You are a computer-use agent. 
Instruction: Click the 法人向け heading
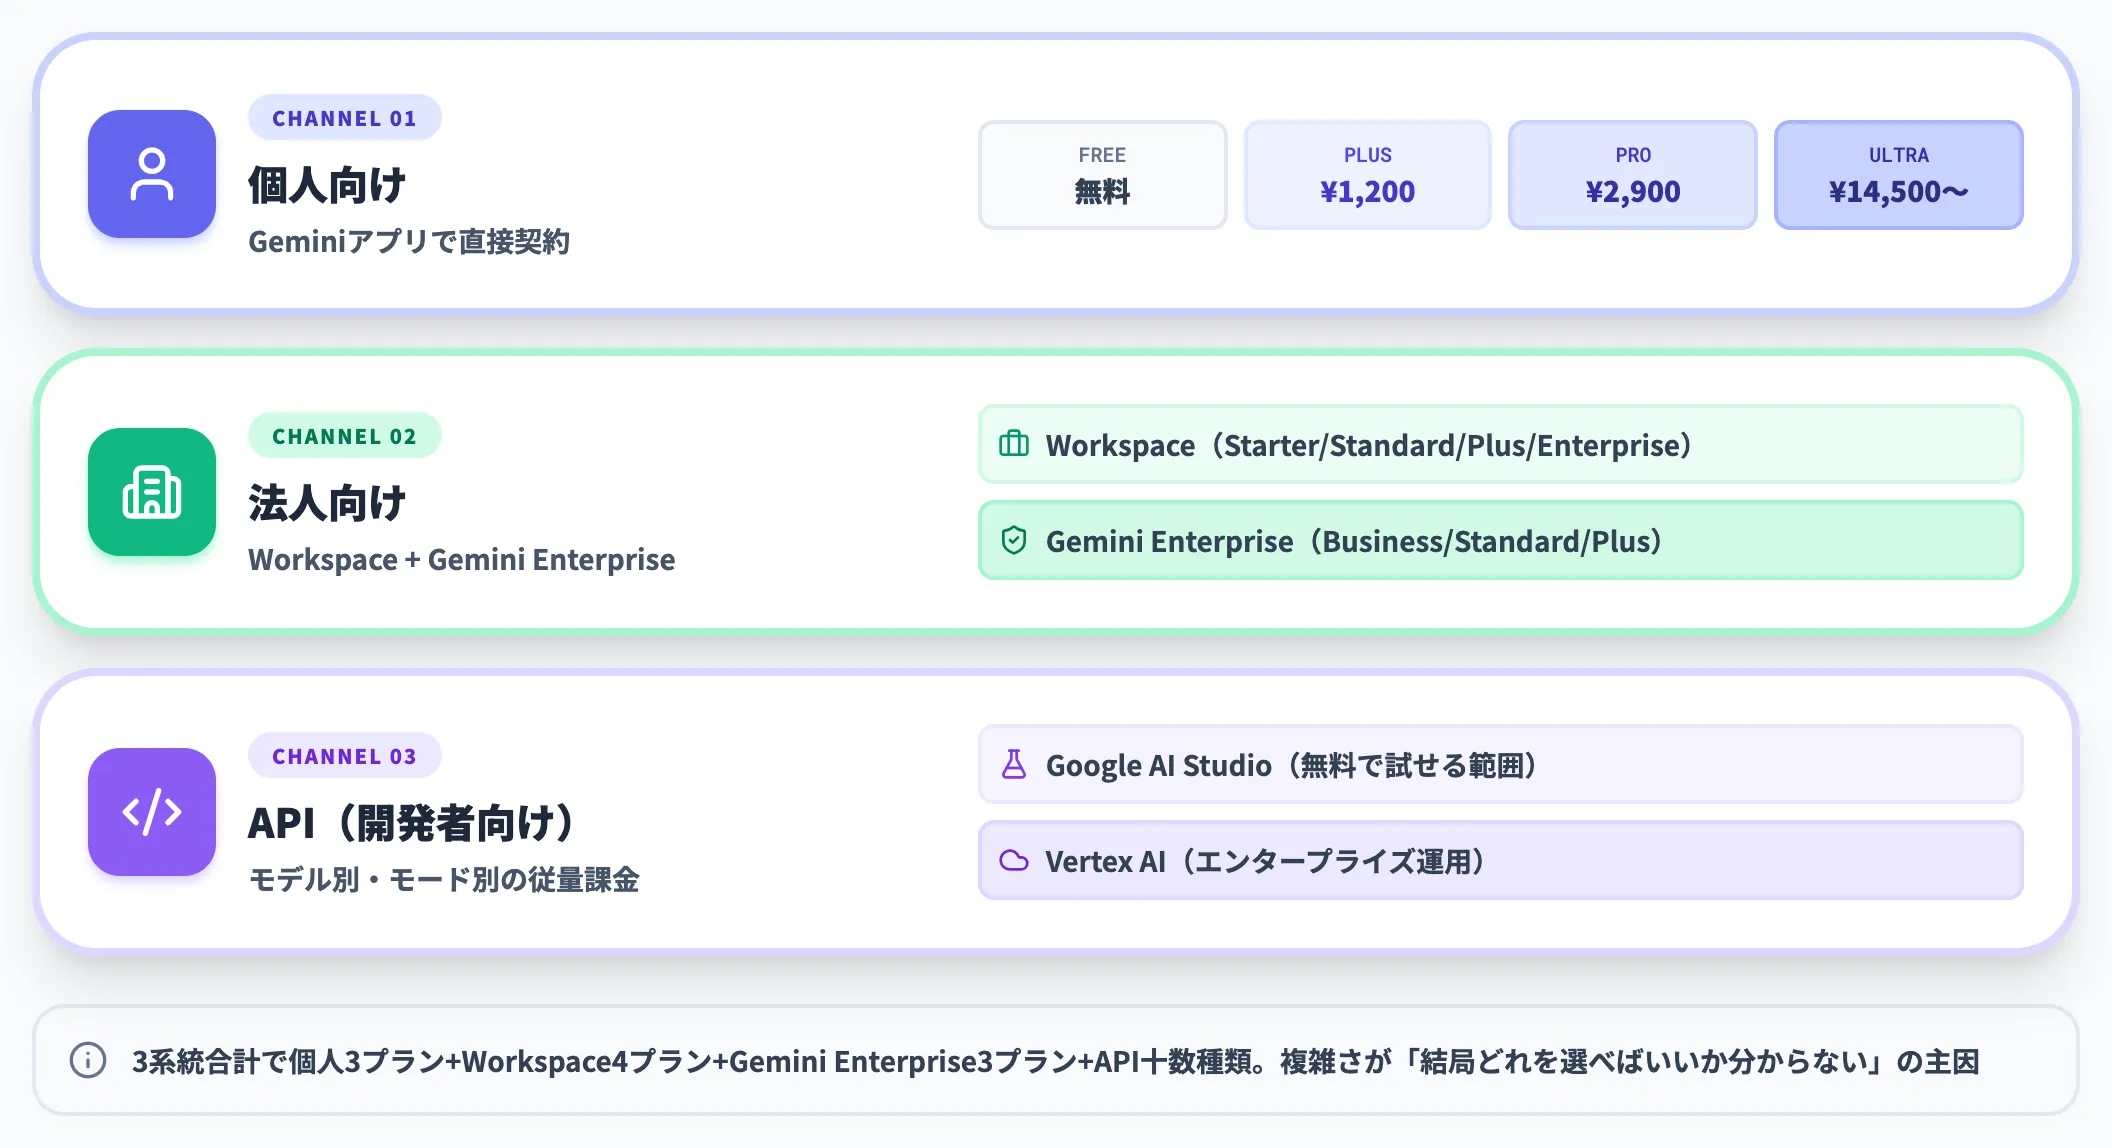tap(327, 503)
